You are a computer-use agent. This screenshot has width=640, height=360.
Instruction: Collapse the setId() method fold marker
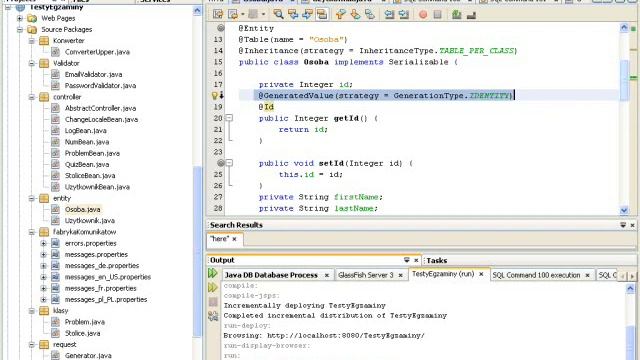pos(229,163)
